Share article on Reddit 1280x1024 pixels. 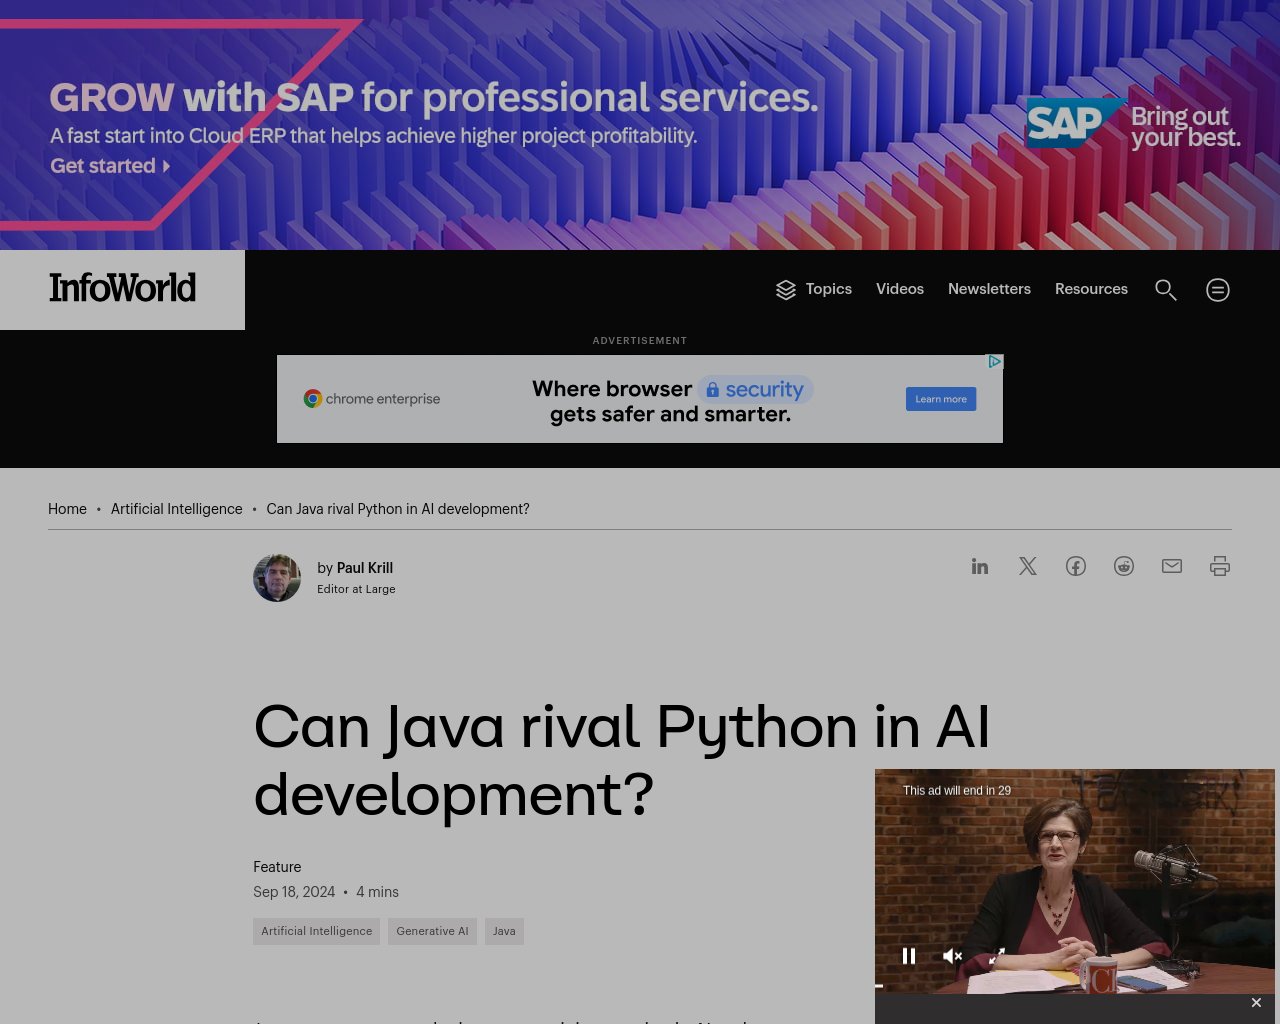[x=1124, y=566]
